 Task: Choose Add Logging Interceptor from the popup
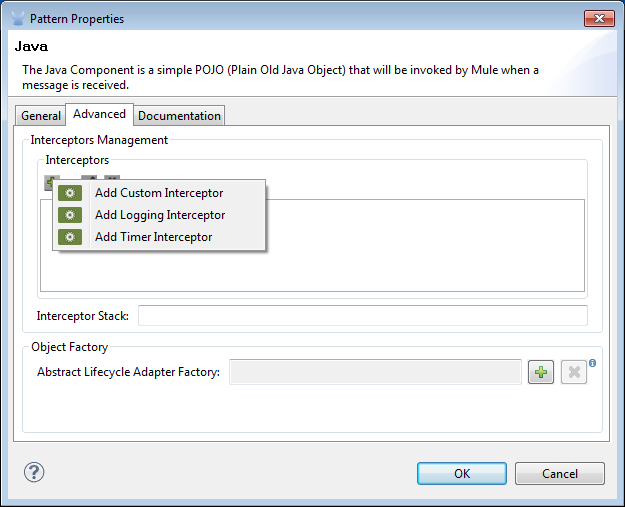pos(159,215)
